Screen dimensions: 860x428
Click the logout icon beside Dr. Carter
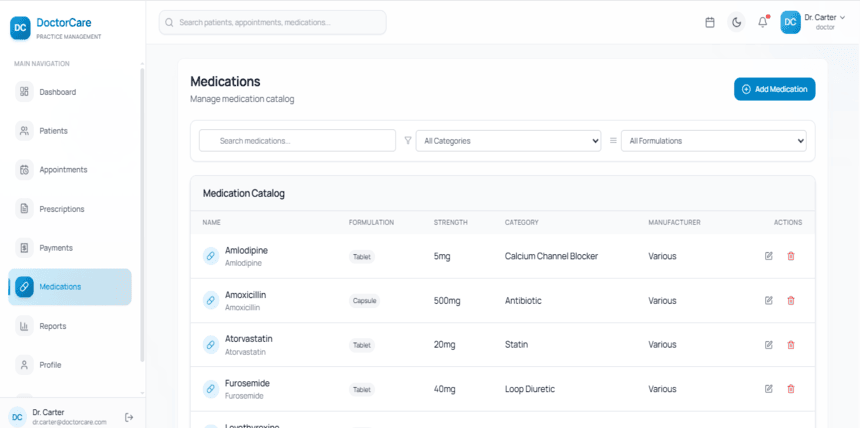pos(129,417)
